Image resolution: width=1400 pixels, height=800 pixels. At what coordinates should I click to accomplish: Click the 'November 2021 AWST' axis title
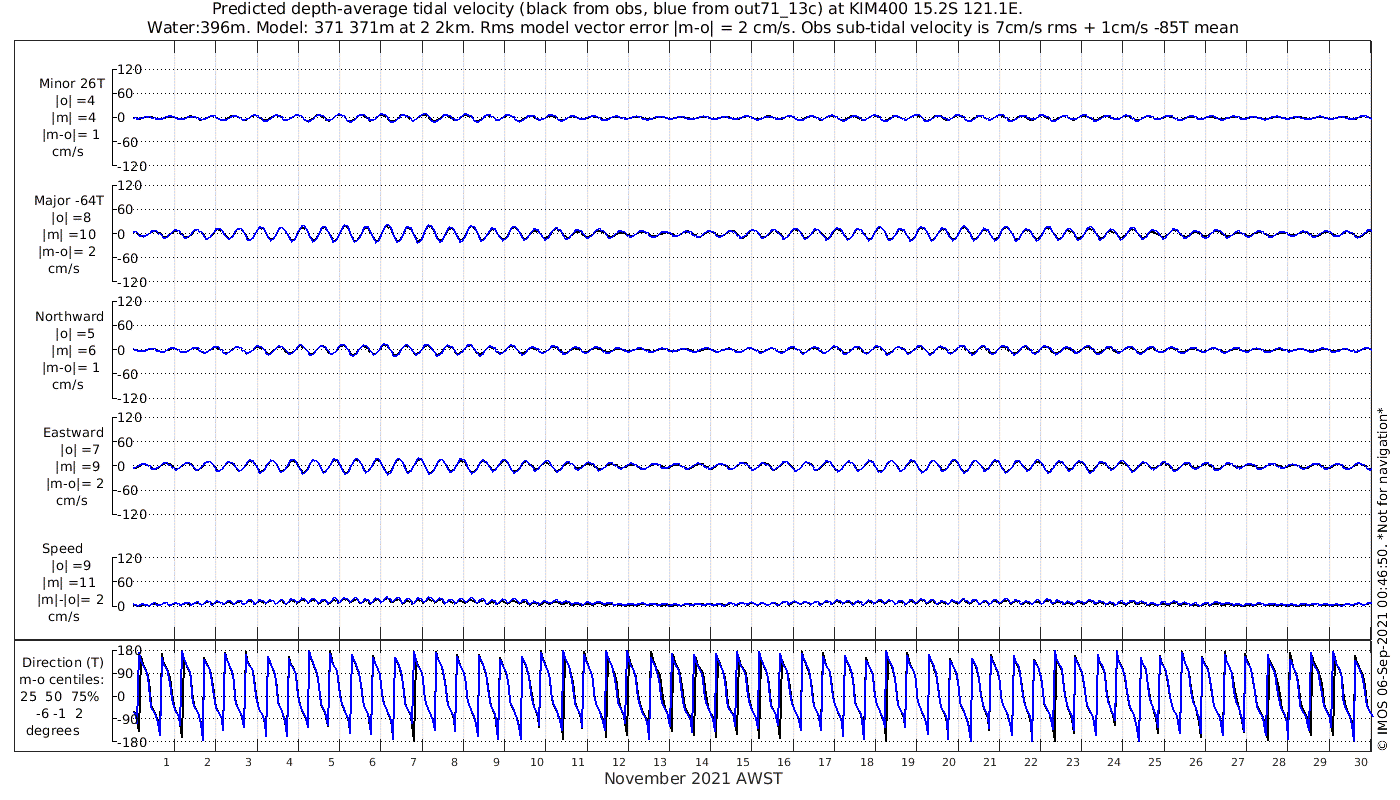pos(693,779)
